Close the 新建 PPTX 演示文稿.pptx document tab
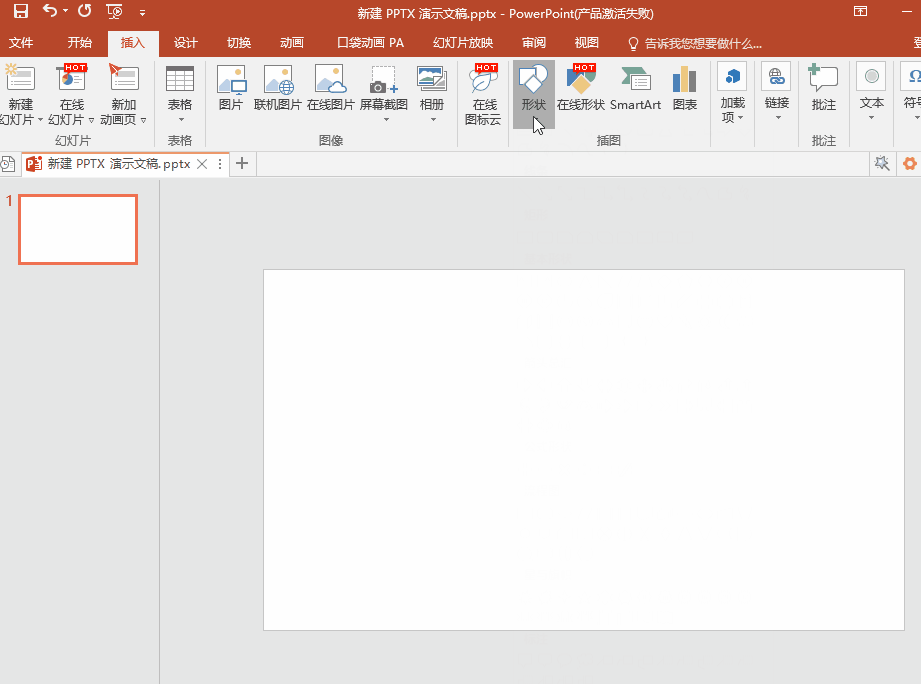 click(202, 164)
